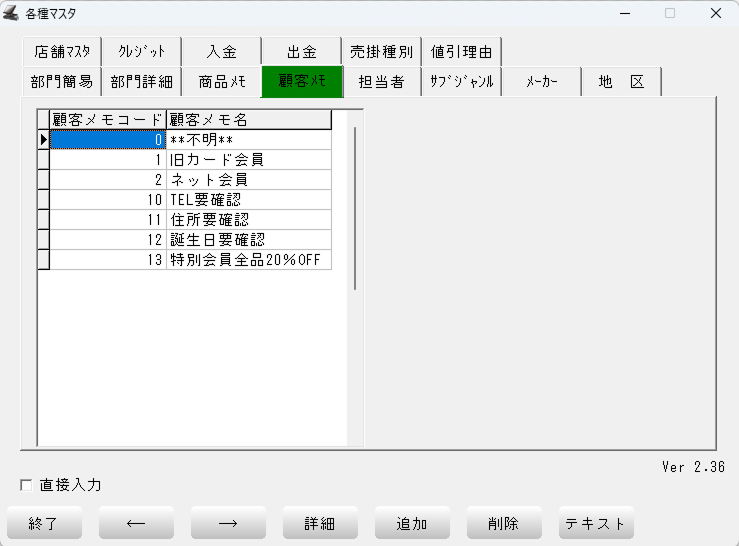The width and height of the screenshot is (739, 546).
Task: Open the 売掛種別 tab
Action: click(x=381, y=51)
